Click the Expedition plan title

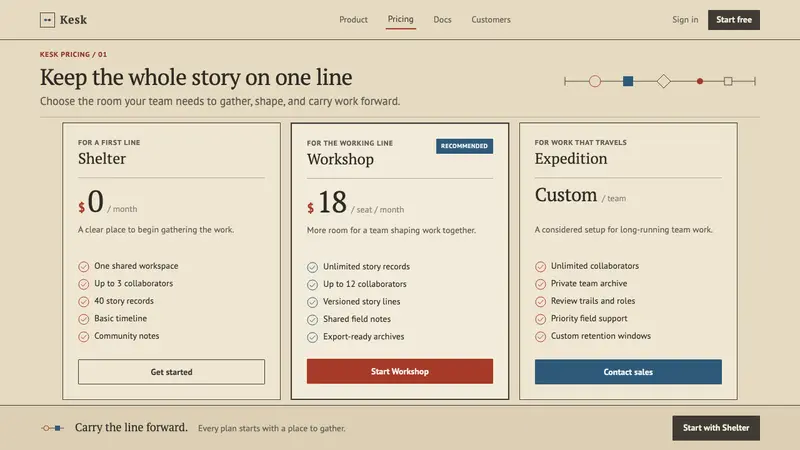pyautogui.click(x=571, y=159)
